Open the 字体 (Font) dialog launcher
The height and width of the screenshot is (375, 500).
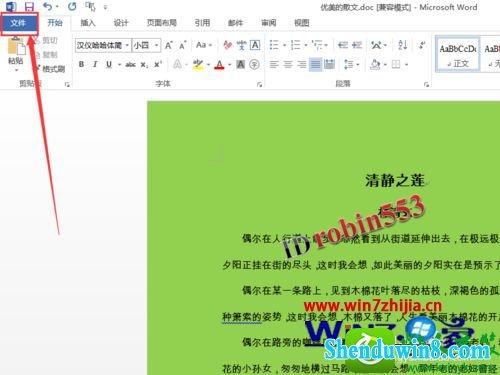click(259, 85)
